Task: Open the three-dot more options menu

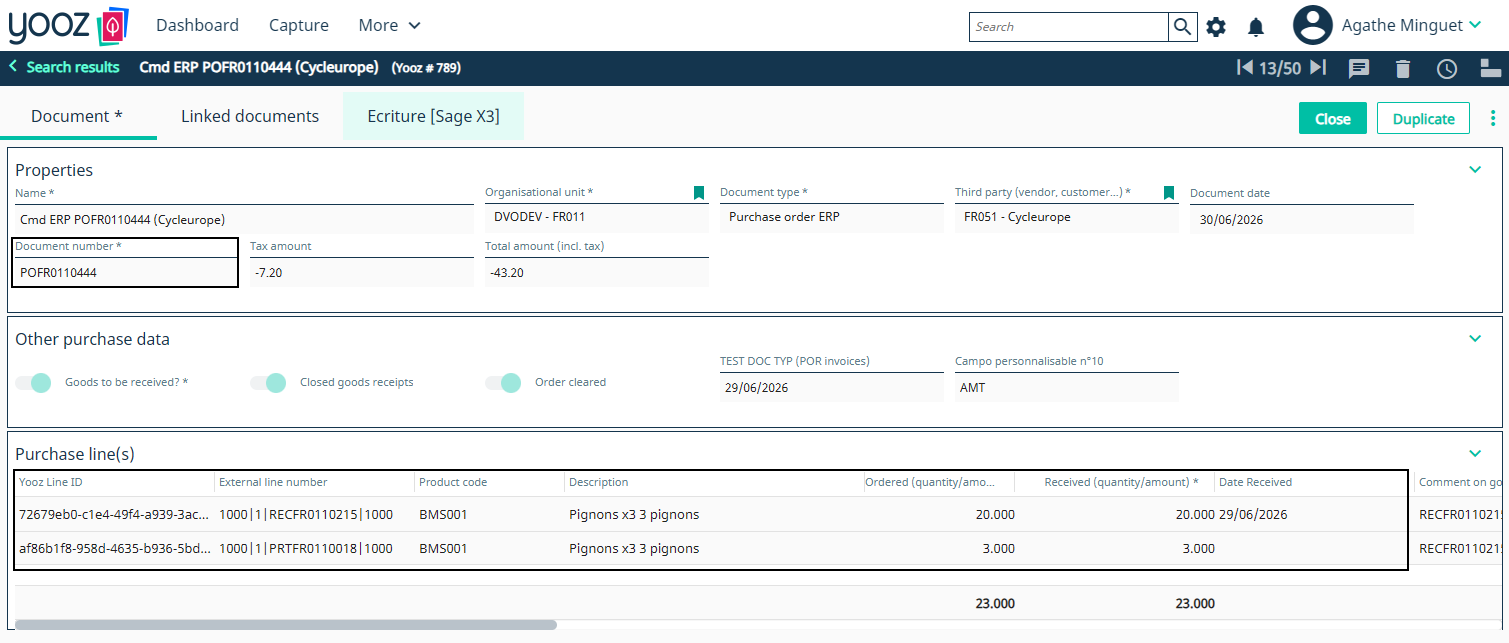Action: tap(1493, 118)
